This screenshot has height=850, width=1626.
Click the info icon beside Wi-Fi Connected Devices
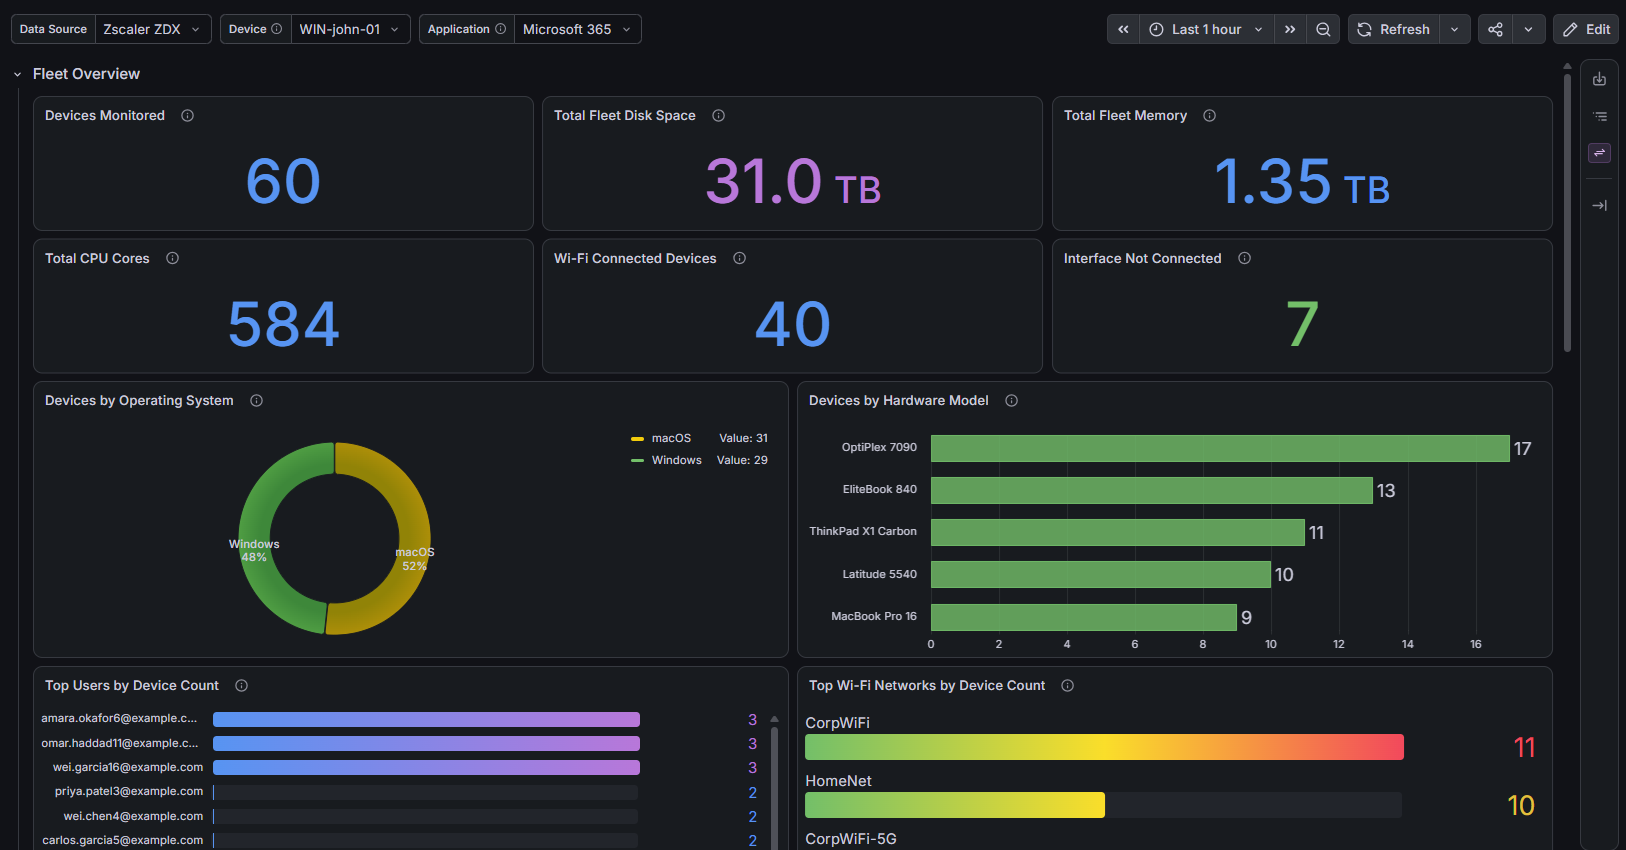[739, 258]
